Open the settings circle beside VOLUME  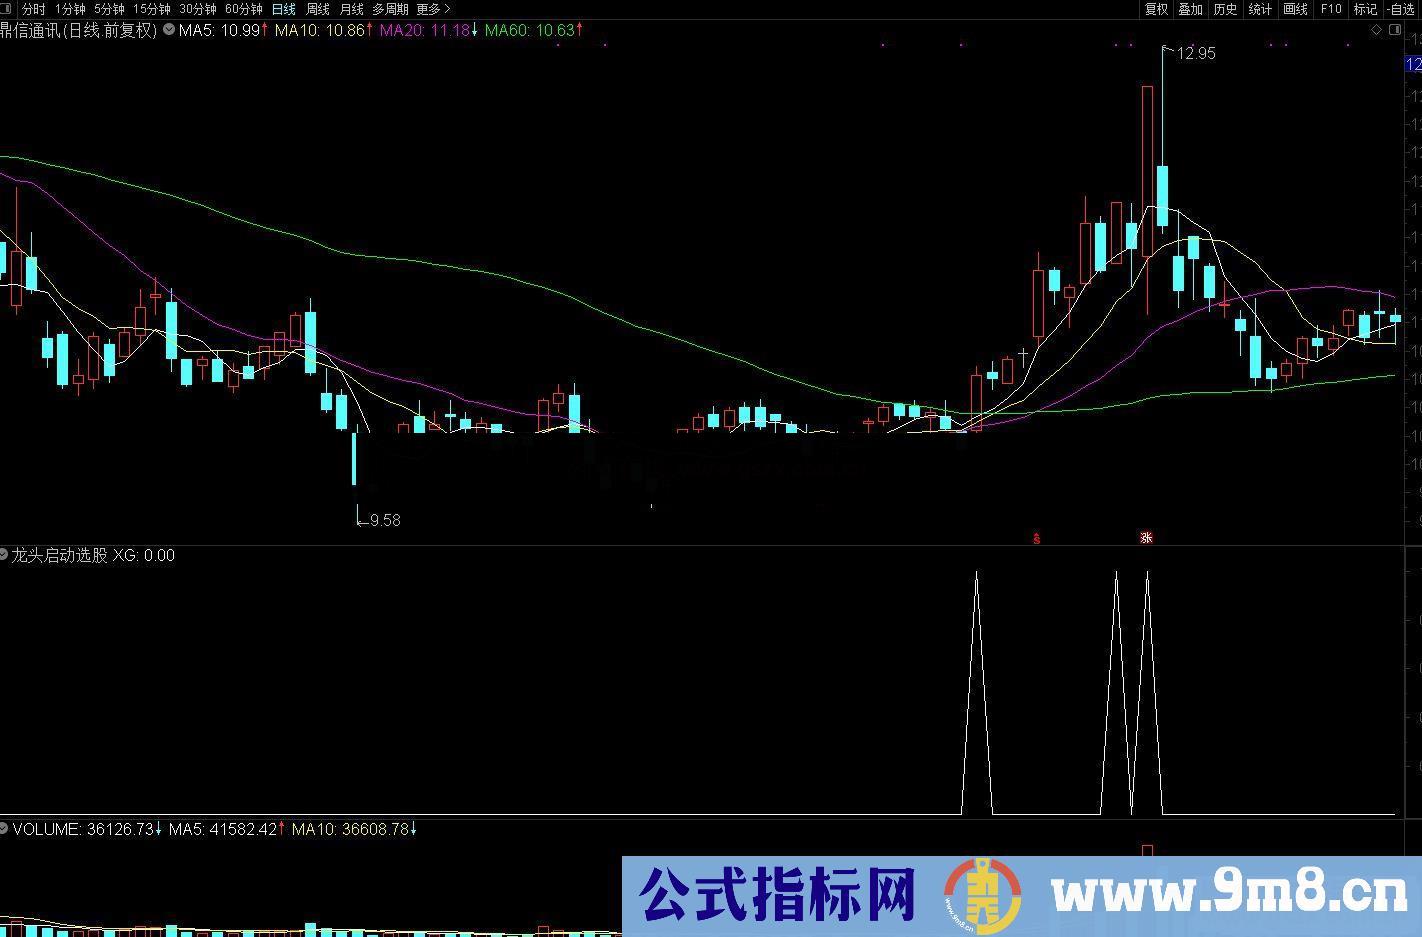(5, 828)
